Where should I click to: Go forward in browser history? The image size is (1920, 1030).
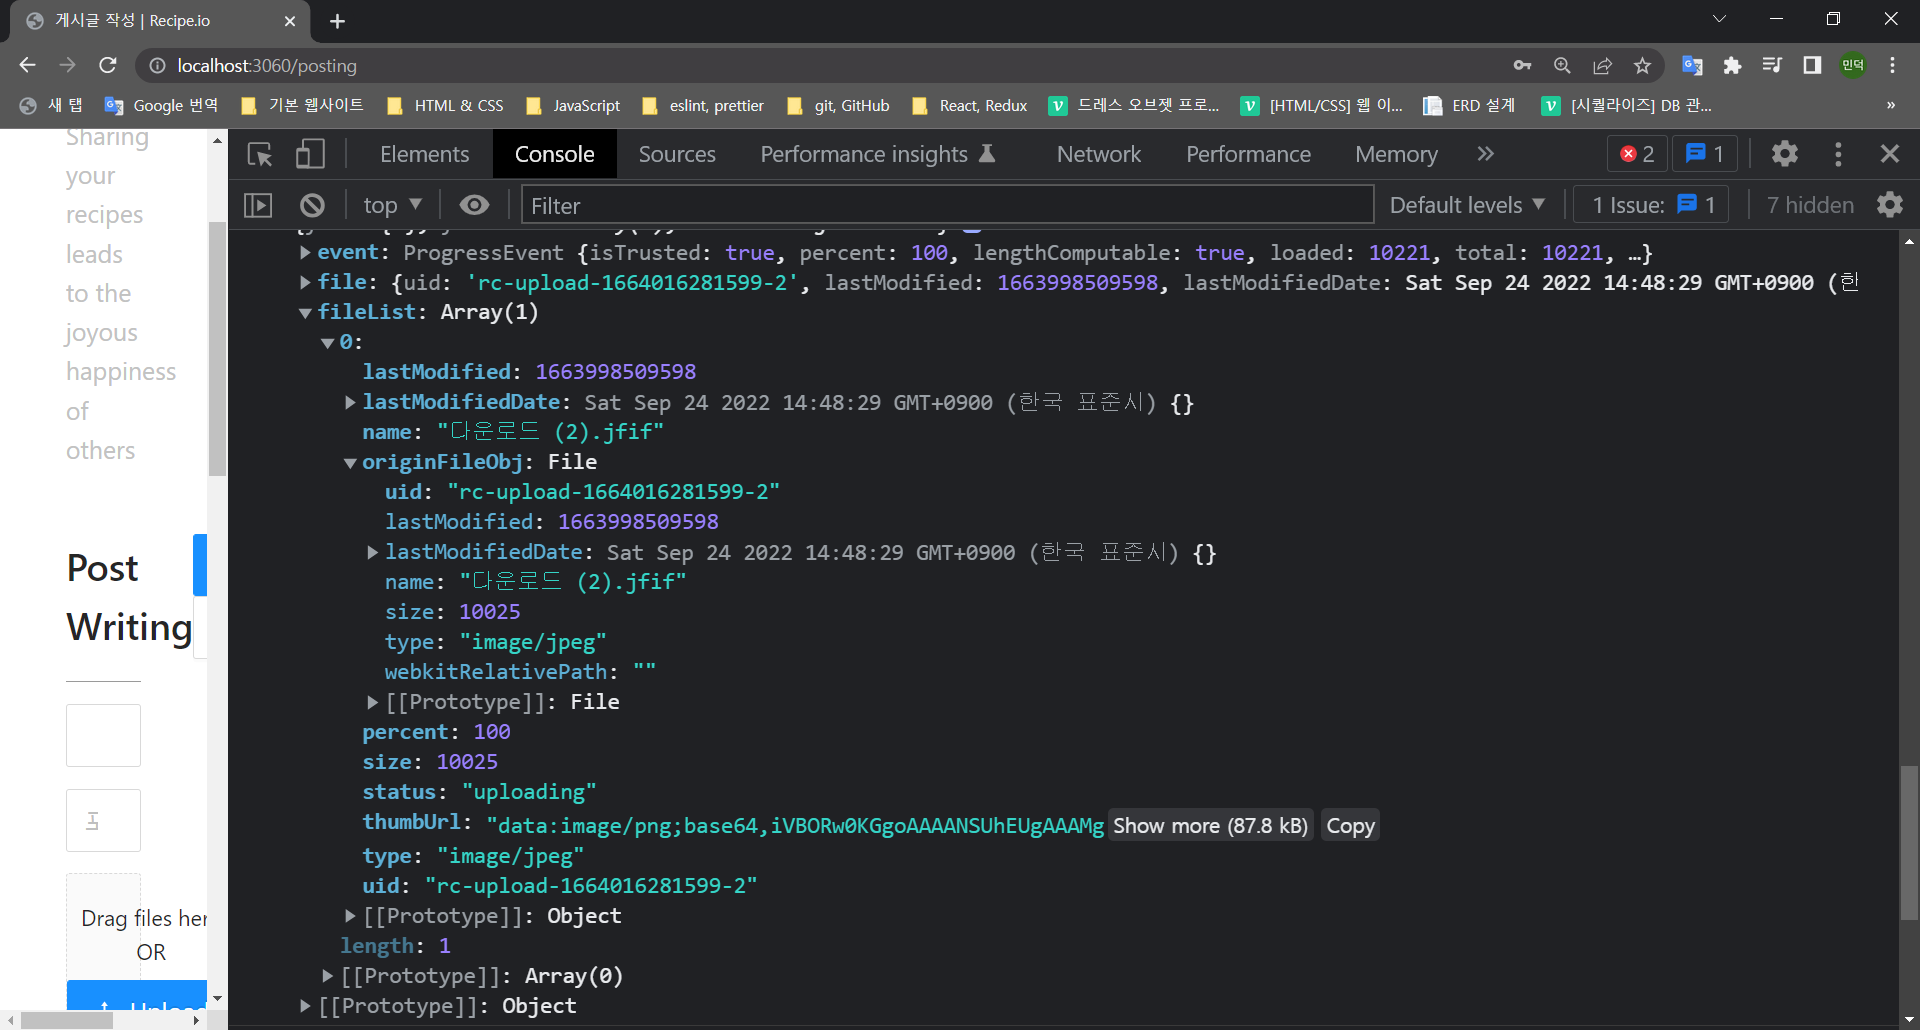pyautogui.click(x=67, y=65)
